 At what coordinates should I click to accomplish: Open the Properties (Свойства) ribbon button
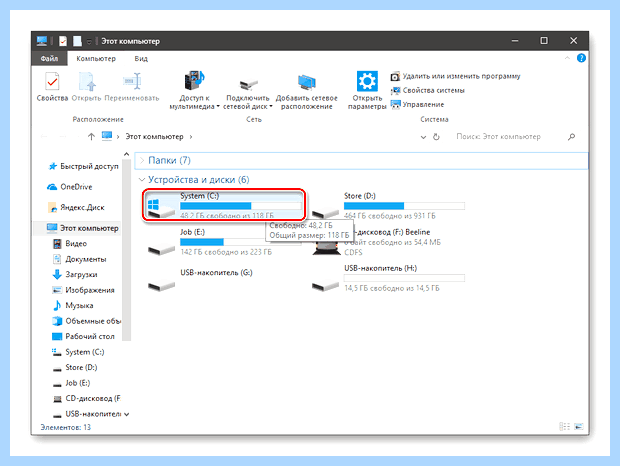[x=52, y=87]
